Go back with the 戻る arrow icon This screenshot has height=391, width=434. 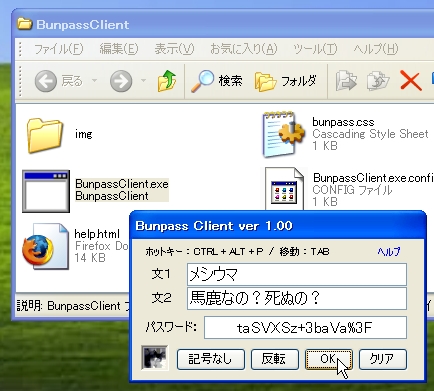[x=46, y=81]
